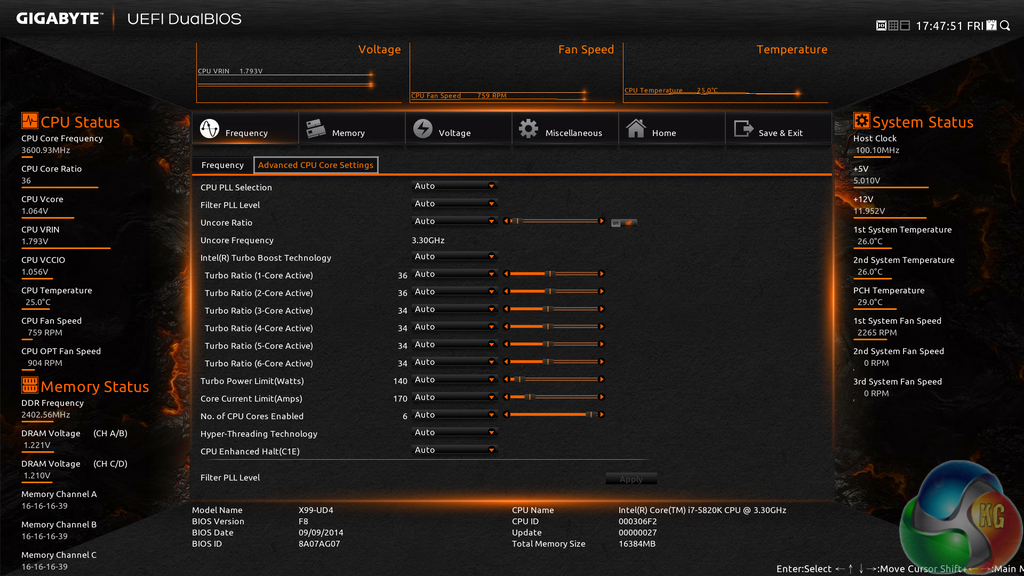
Task: Click the CPU Core Frequency value 3600.93MHz
Action: (x=46, y=150)
